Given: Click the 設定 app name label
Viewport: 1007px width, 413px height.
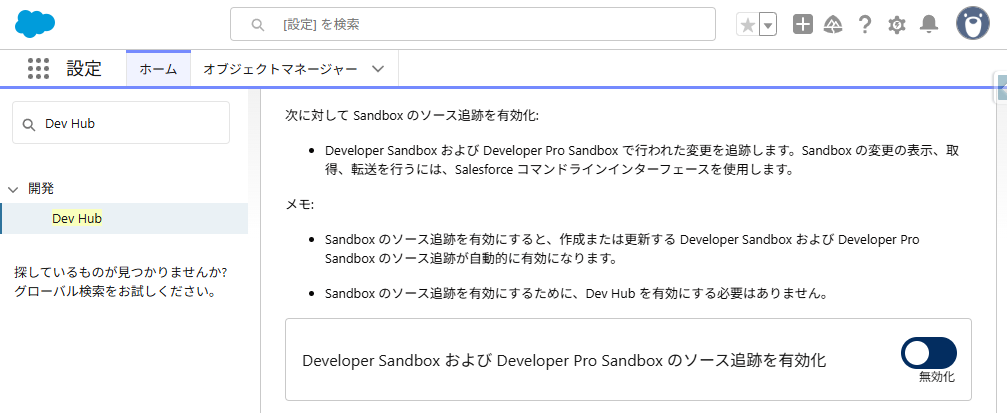Looking at the screenshot, I should (84, 68).
